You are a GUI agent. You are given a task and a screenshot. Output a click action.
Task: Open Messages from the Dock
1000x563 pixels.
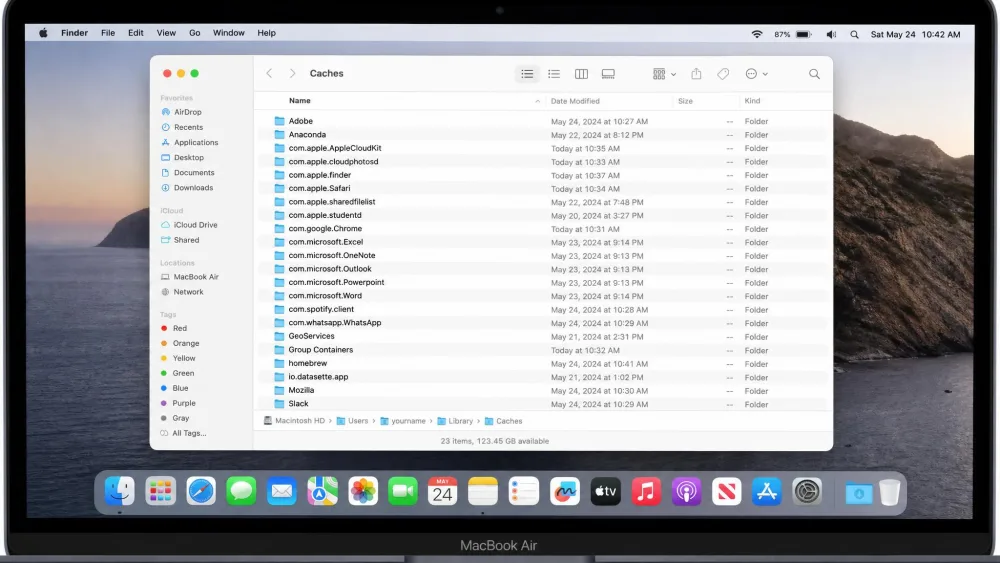click(x=241, y=492)
